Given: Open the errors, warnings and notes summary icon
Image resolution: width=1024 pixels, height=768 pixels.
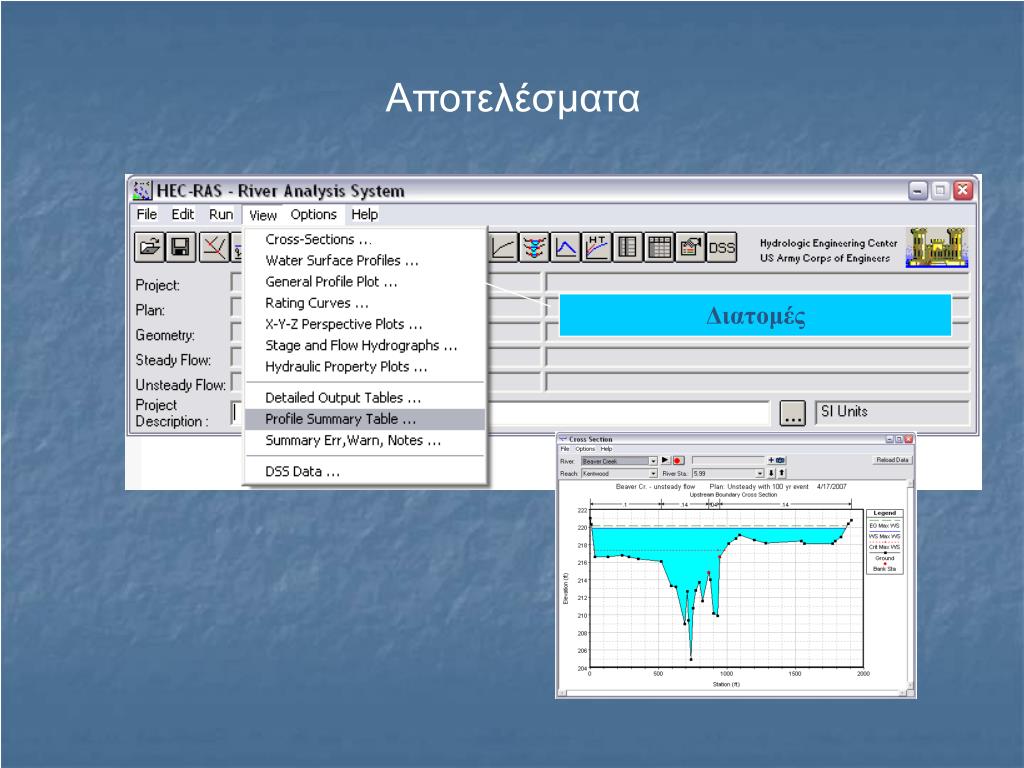Looking at the screenshot, I should click(x=690, y=248).
